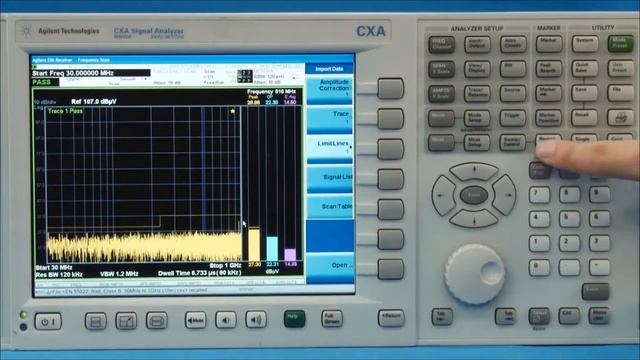
Task: Push the hardware button beside Amplitude Correction
Action: (390, 89)
